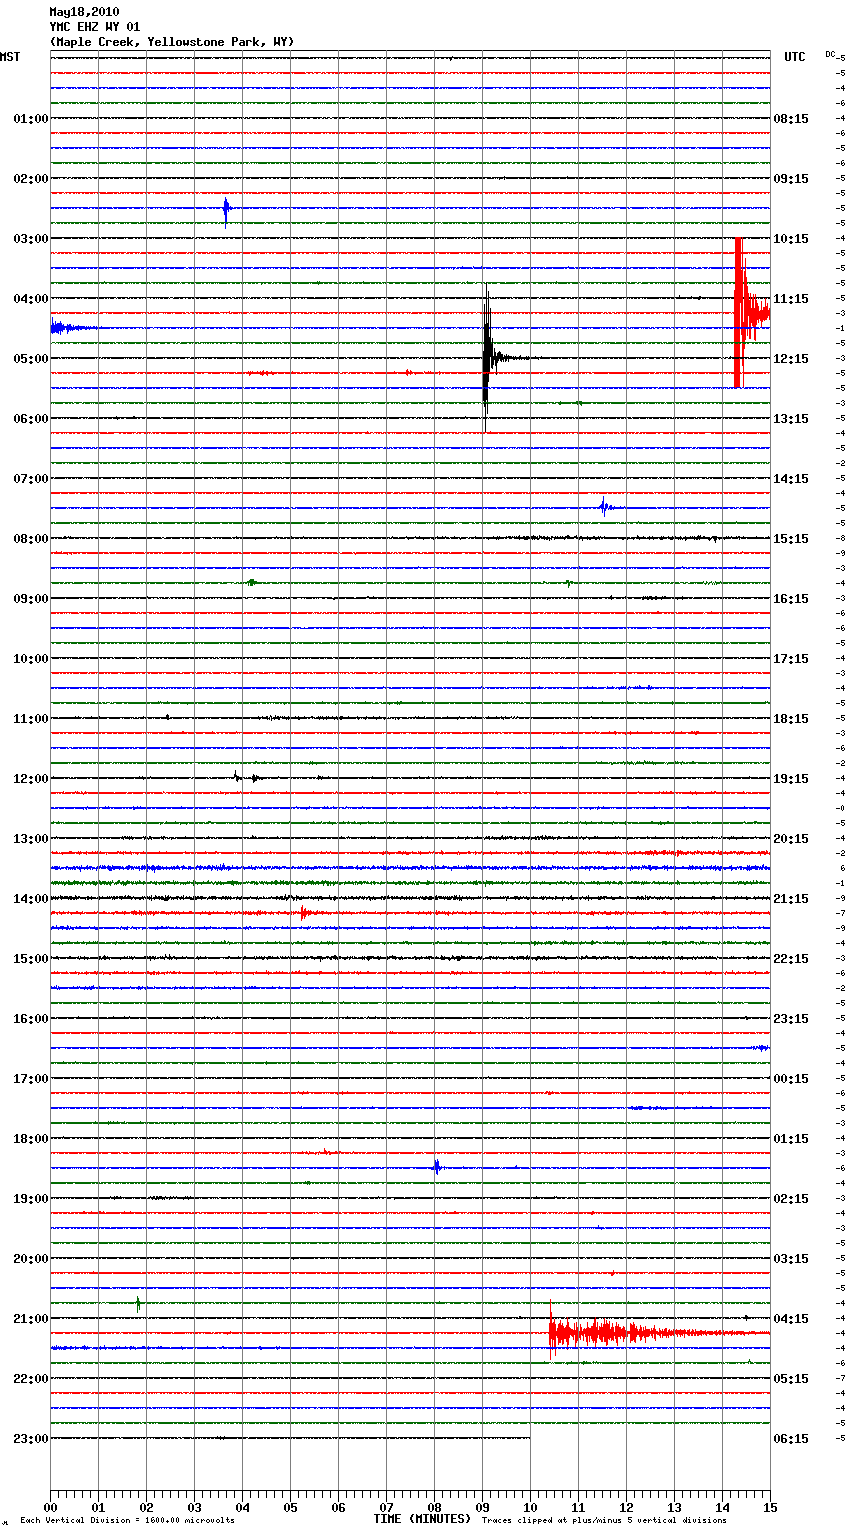Select the 12:00 MST time label

point(30,779)
